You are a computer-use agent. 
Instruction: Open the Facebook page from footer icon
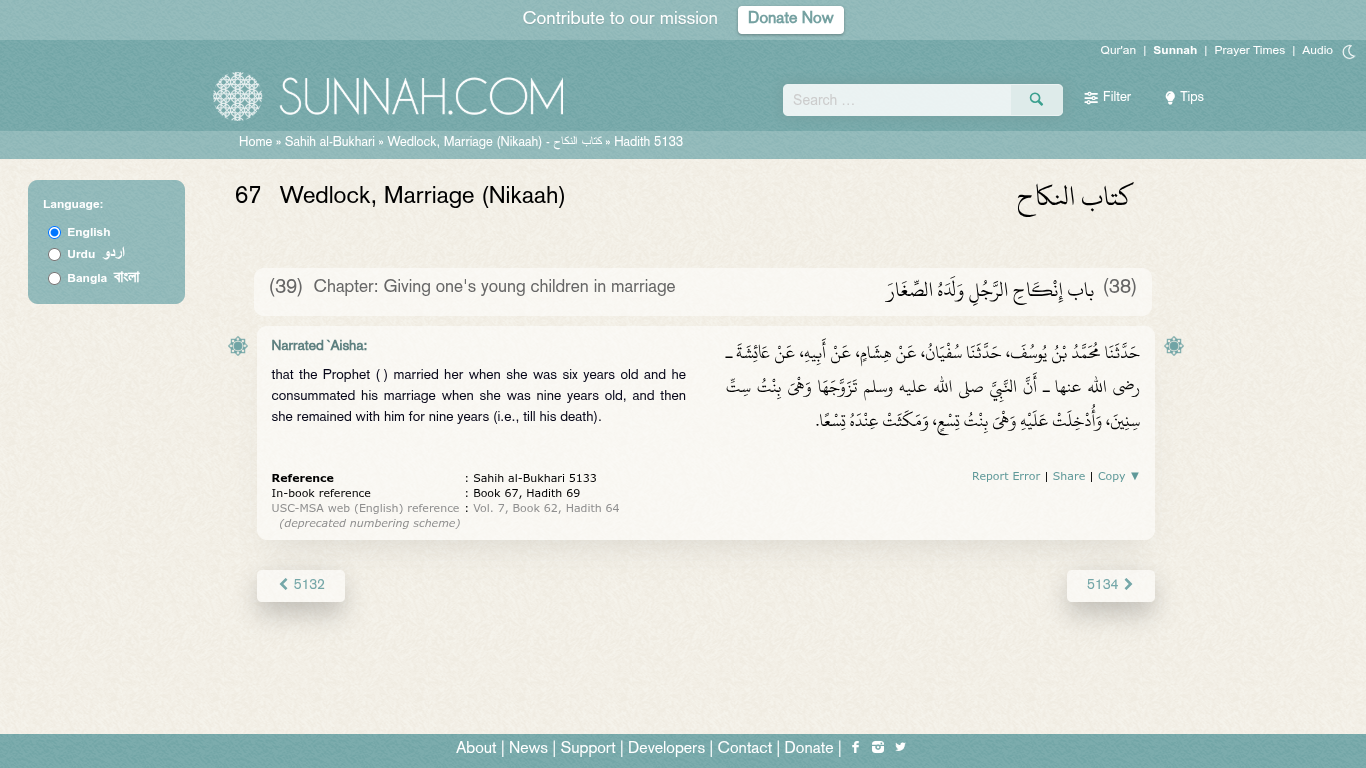(x=855, y=748)
